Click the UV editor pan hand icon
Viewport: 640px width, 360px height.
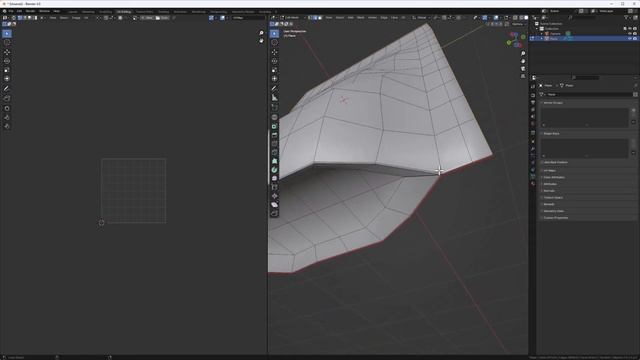[x=262, y=40]
